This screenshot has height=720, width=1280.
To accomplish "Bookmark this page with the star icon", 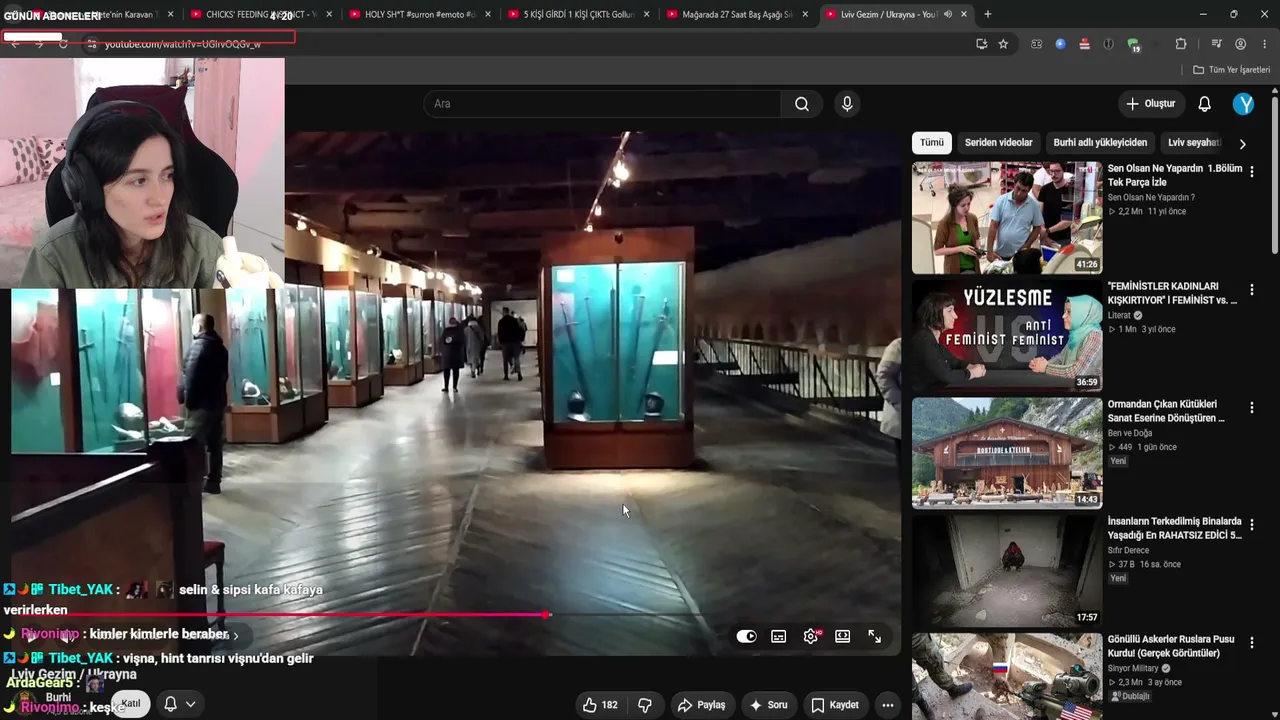I will [x=1003, y=44].
